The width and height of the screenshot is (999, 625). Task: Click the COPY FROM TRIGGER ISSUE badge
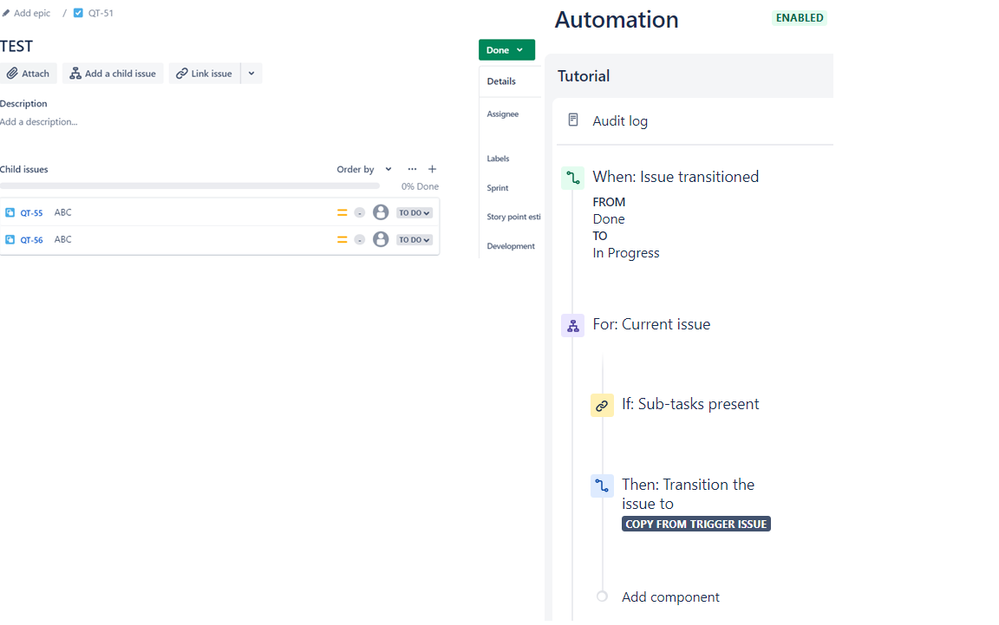click(696, 524)
